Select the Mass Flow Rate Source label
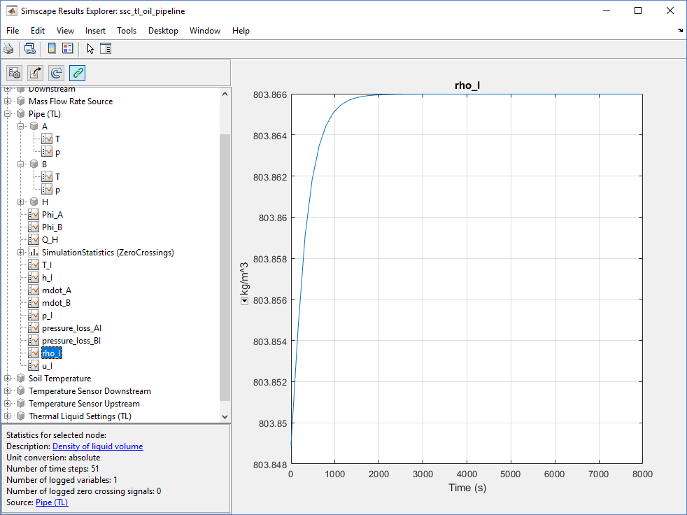The width and height of the screenshot is (687, 515). click(x=71, y=101)
